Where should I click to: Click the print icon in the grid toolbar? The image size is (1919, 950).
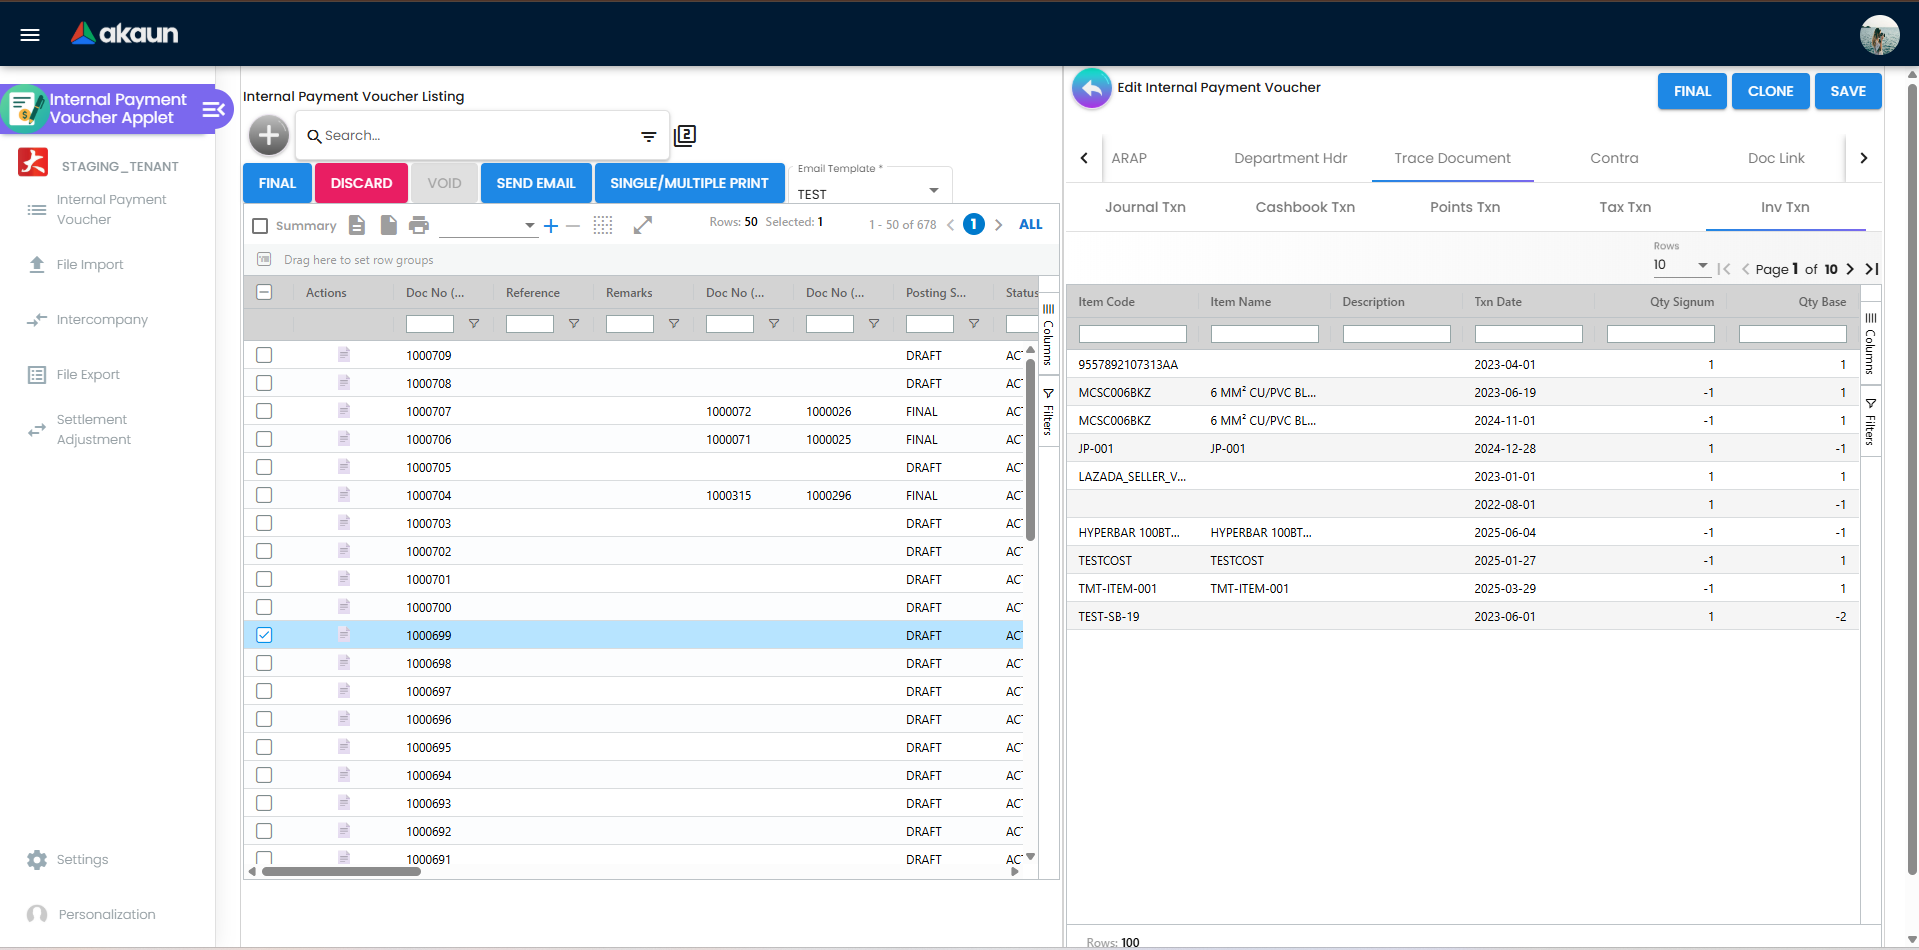[x=419, y=225]
